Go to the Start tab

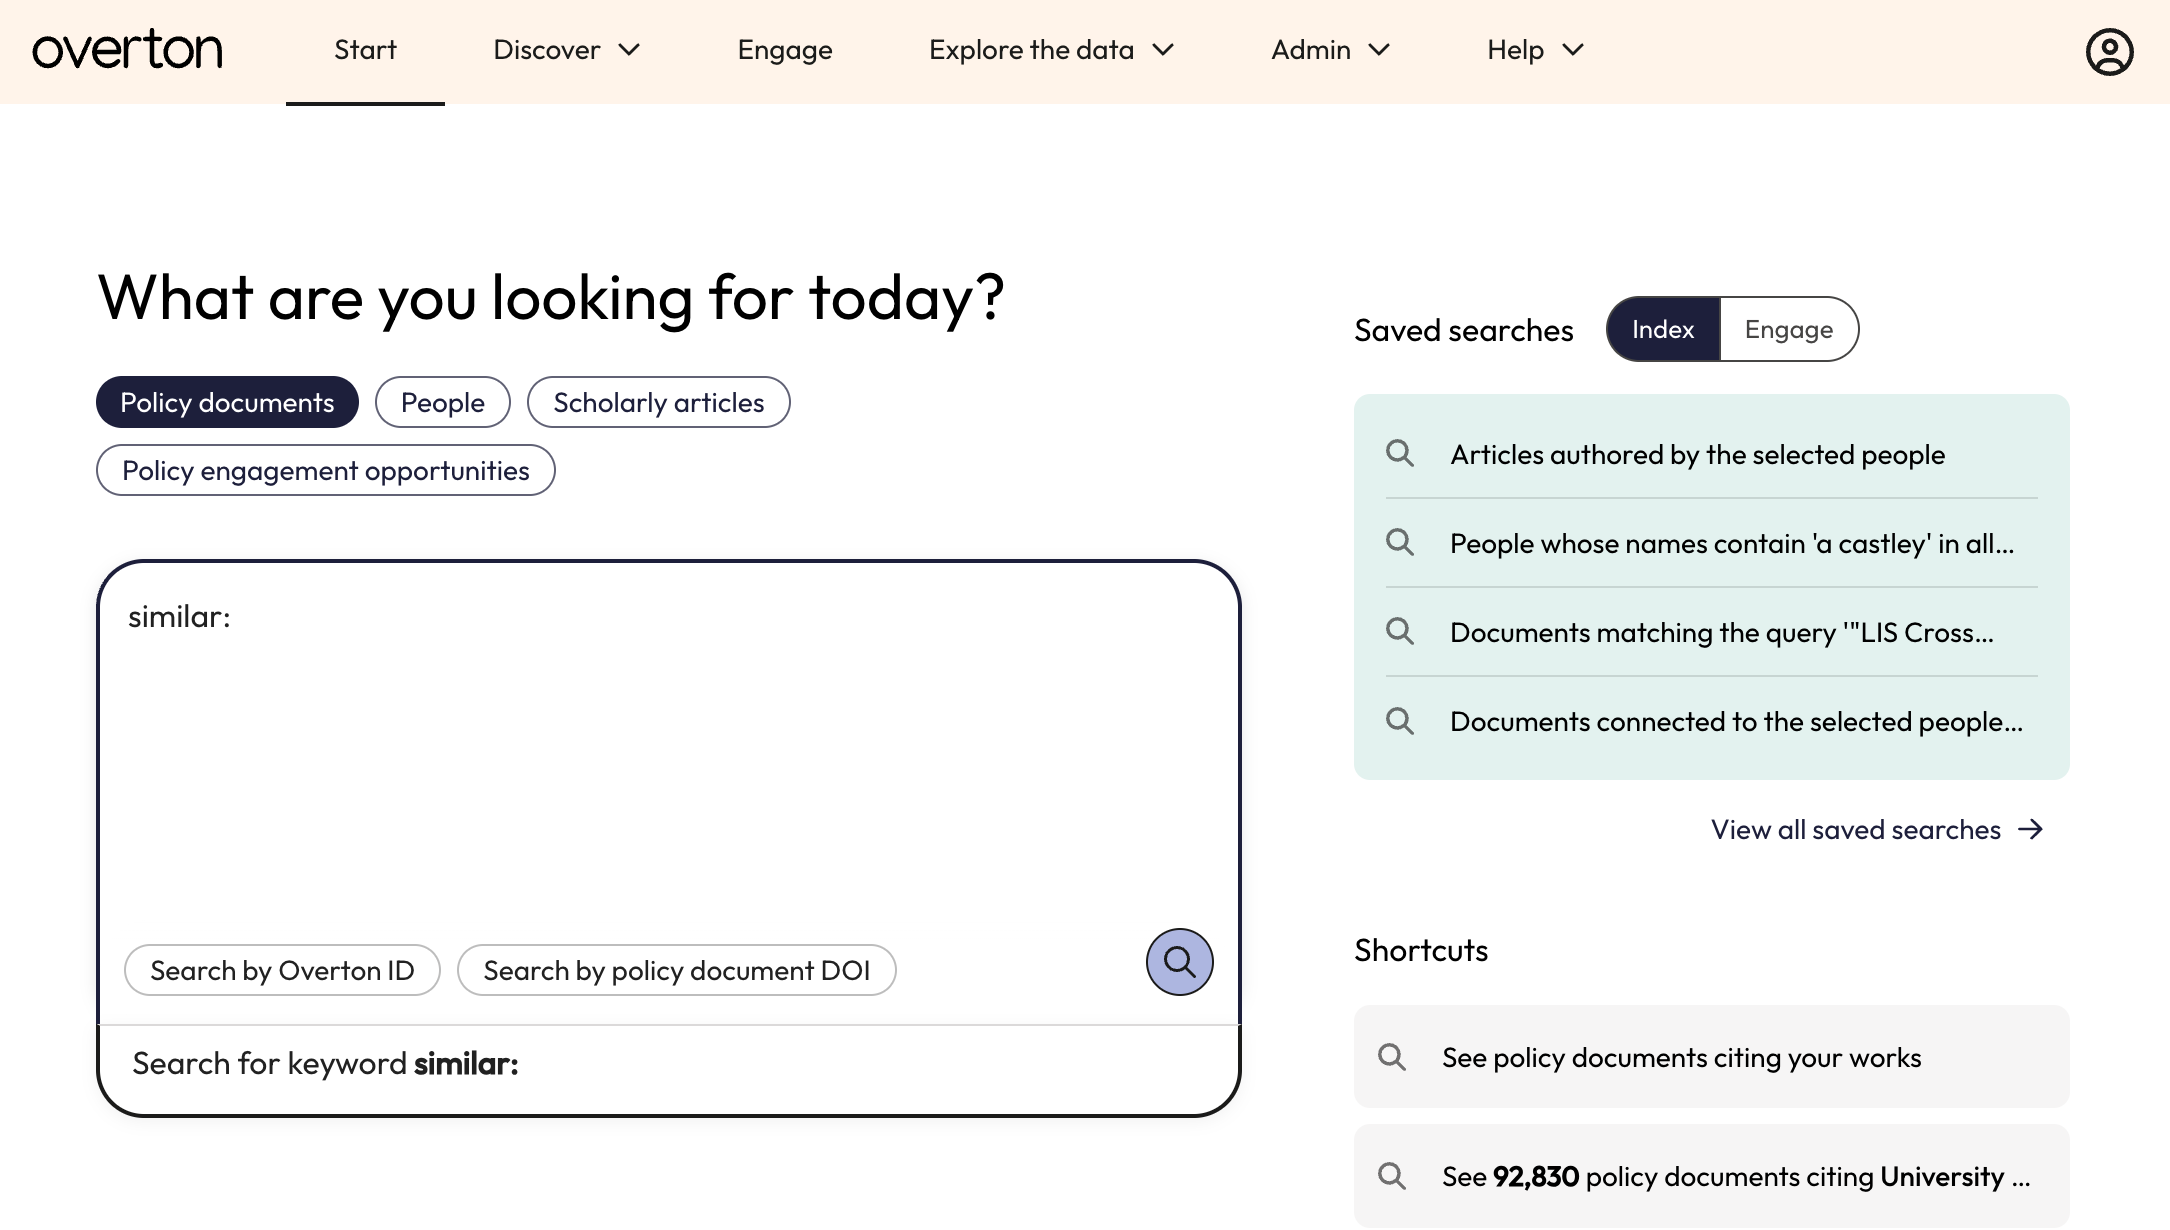[365, 50]
